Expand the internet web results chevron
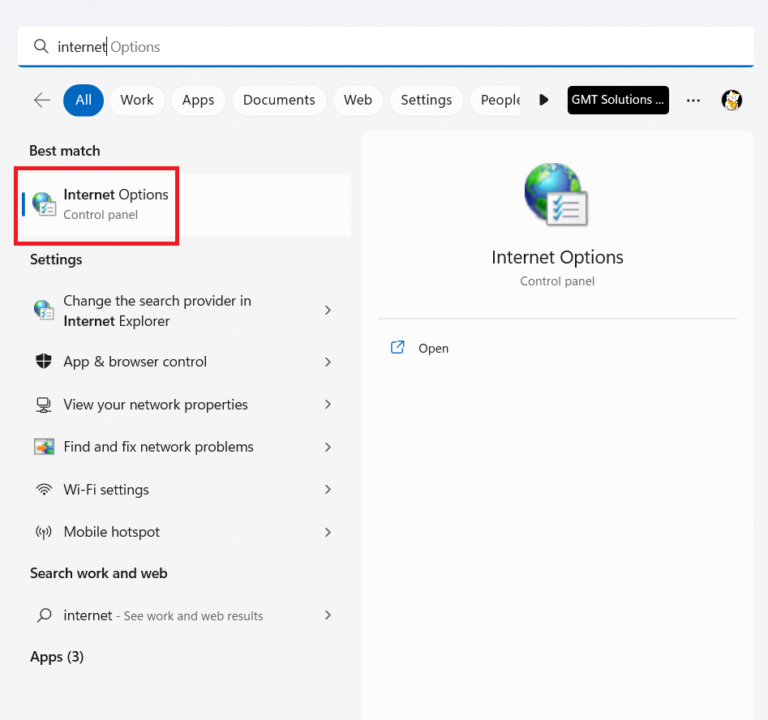 pos(328,615)
